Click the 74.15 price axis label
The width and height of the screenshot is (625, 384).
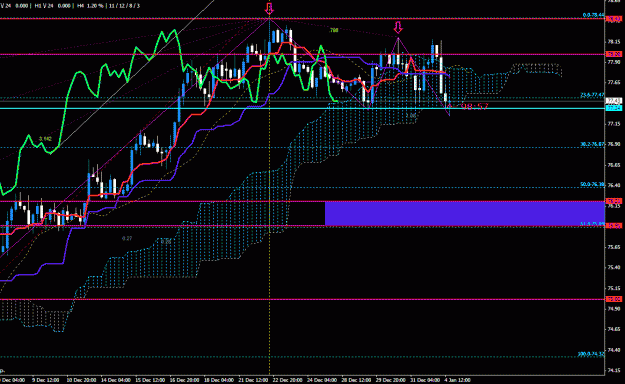pyautogui.click(x=613, y=370)
